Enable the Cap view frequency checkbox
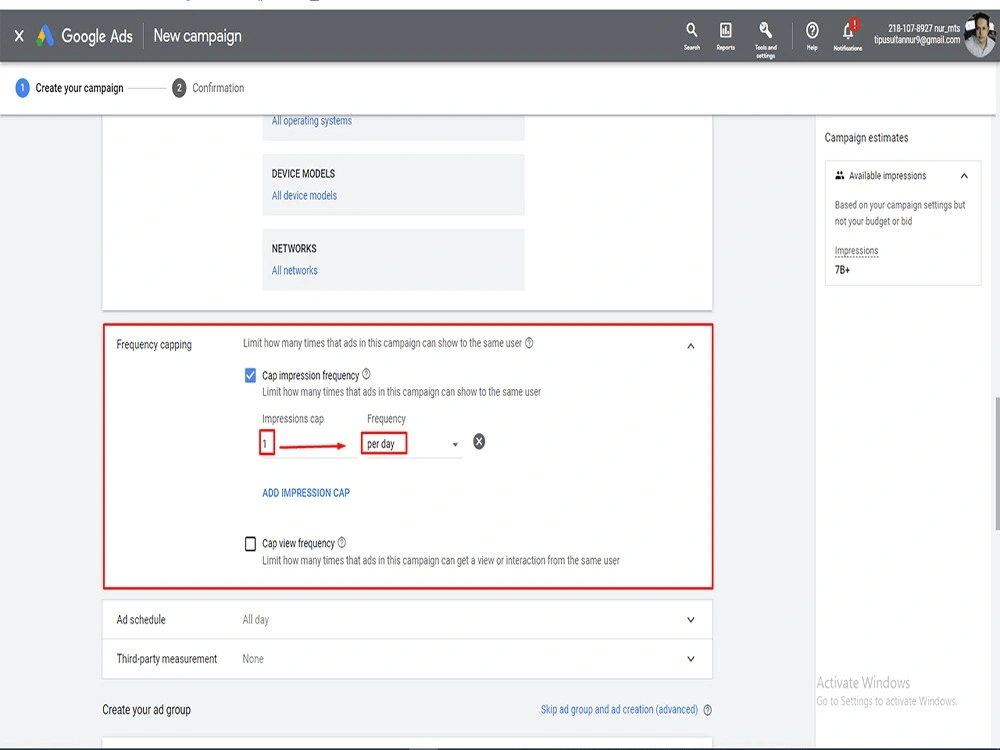 pyautogui.click(x=250, y=543)
